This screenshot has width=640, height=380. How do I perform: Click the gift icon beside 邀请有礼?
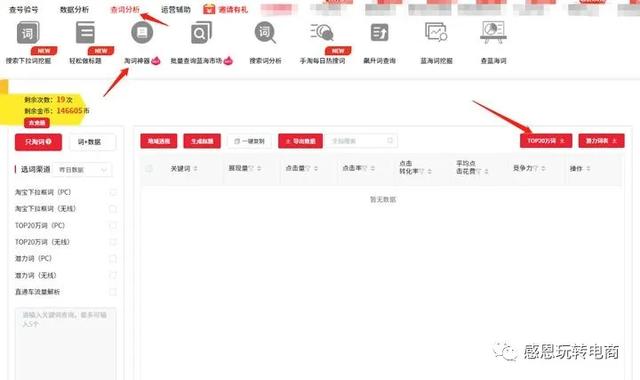pos(209,9)
